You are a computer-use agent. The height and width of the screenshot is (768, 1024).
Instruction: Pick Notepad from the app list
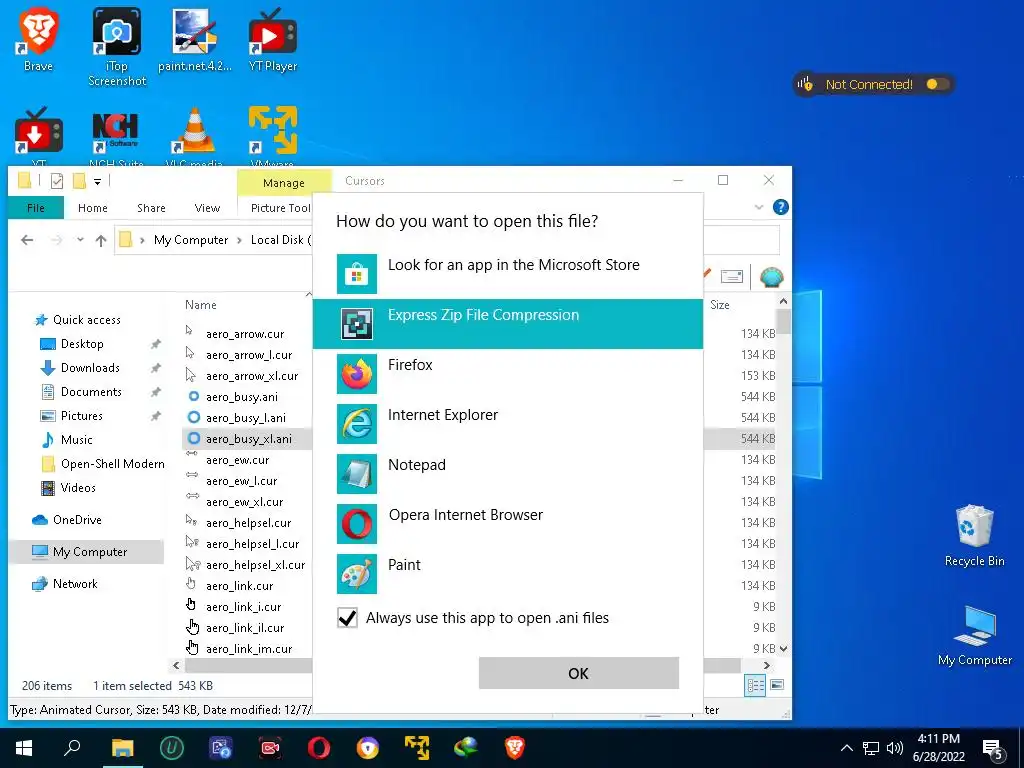507,473
